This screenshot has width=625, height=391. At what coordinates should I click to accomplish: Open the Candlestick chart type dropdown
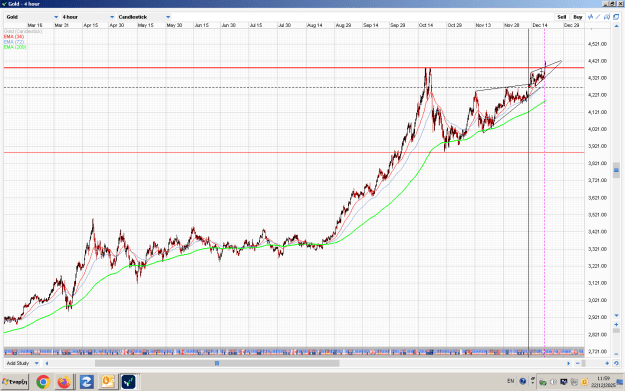pos(144,17)
